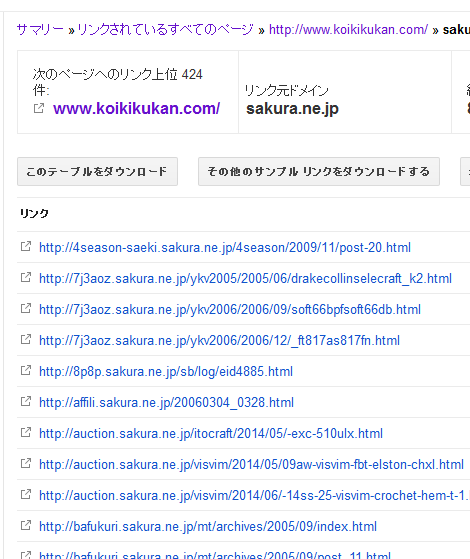Open ykv2006/2006/12 _ft817as817fn.html link
Viewport: 470px width, 559px height.
point(219,340)
